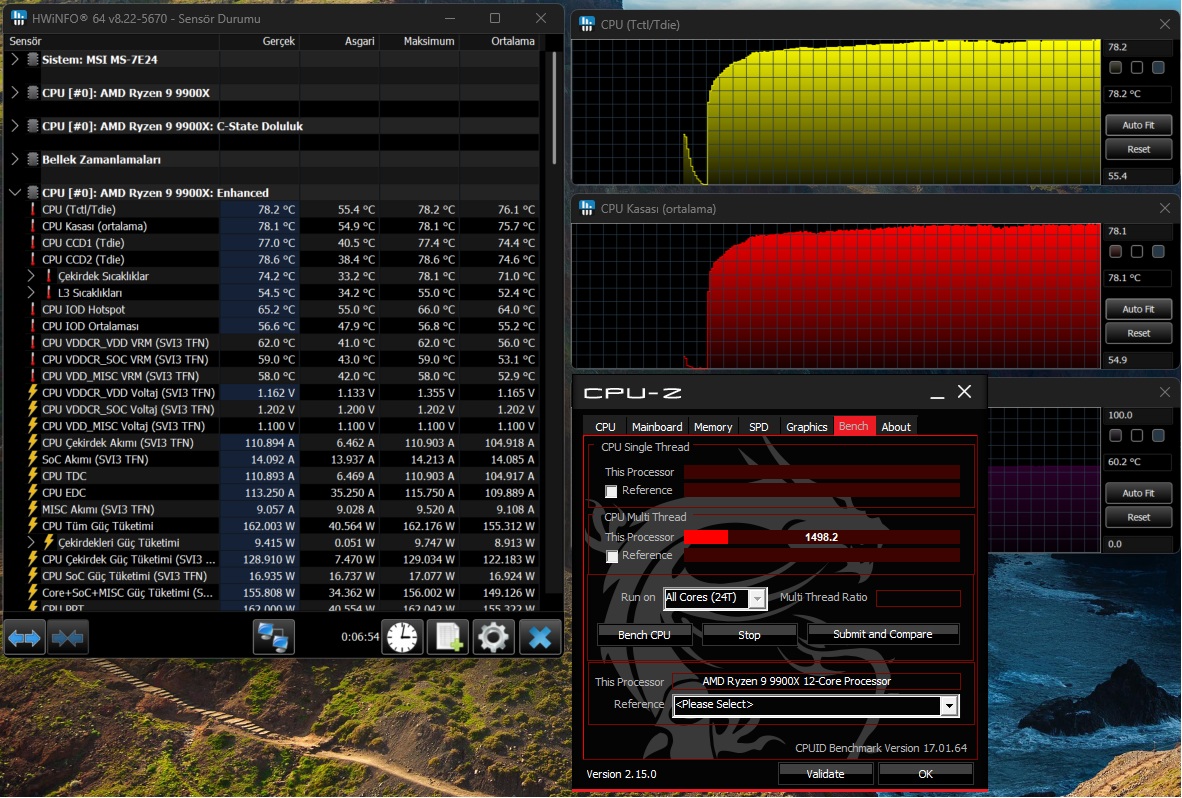This screenshot has width=1182, height=798.
Task: Click the Maksimum column header in HWiNFO
Action: click(429, 41)
